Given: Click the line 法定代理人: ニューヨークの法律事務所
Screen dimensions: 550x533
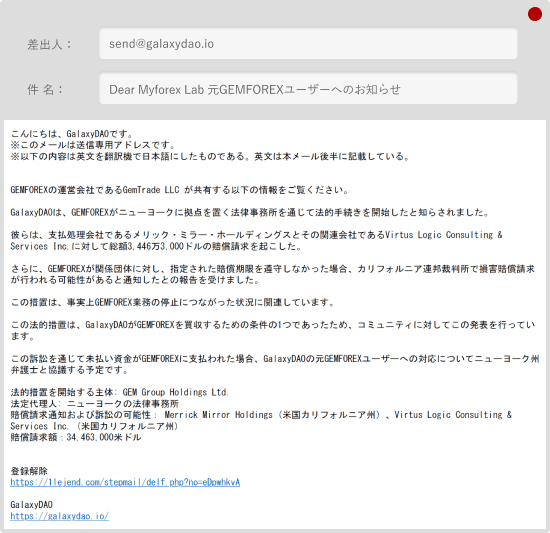Looking at the screenshot, I should pos(95,403).
